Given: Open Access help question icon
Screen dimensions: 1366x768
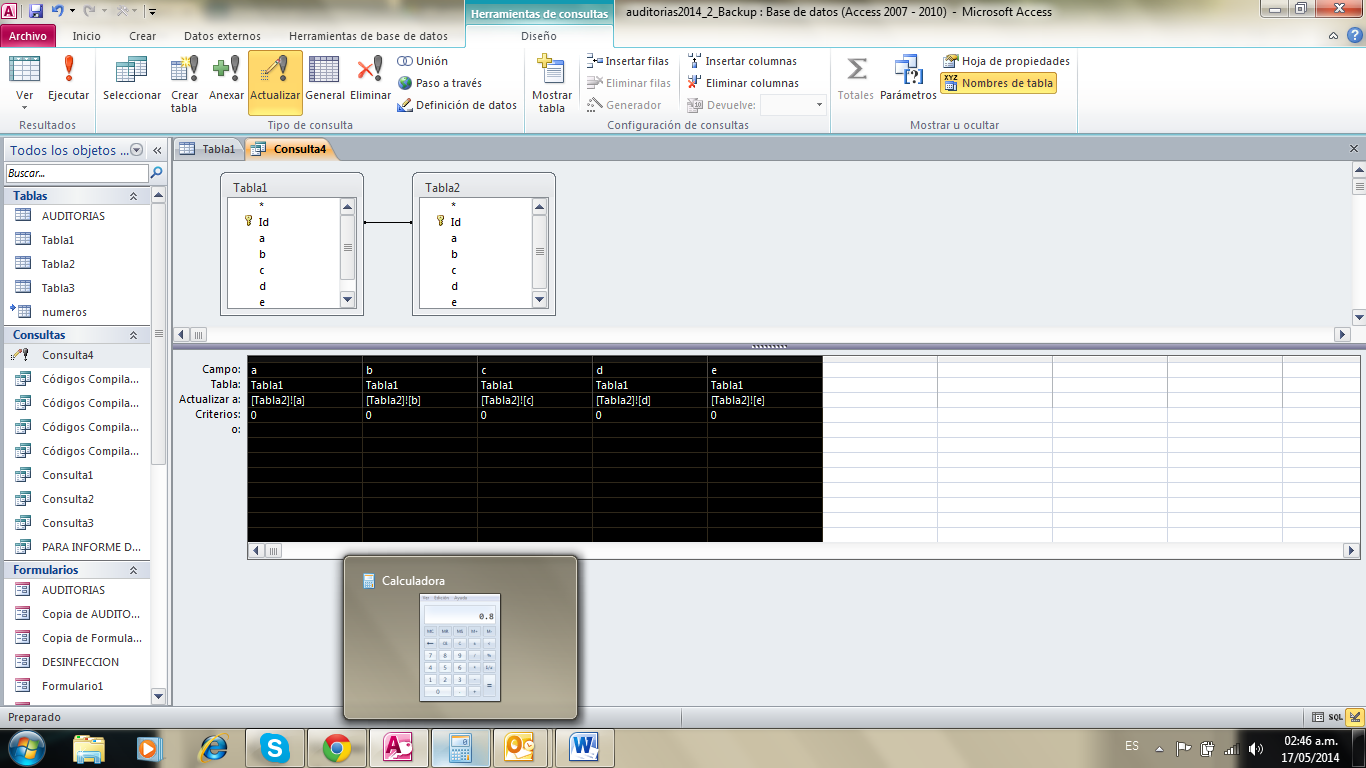Looking at the screenshot, I should click(1354, 36).
